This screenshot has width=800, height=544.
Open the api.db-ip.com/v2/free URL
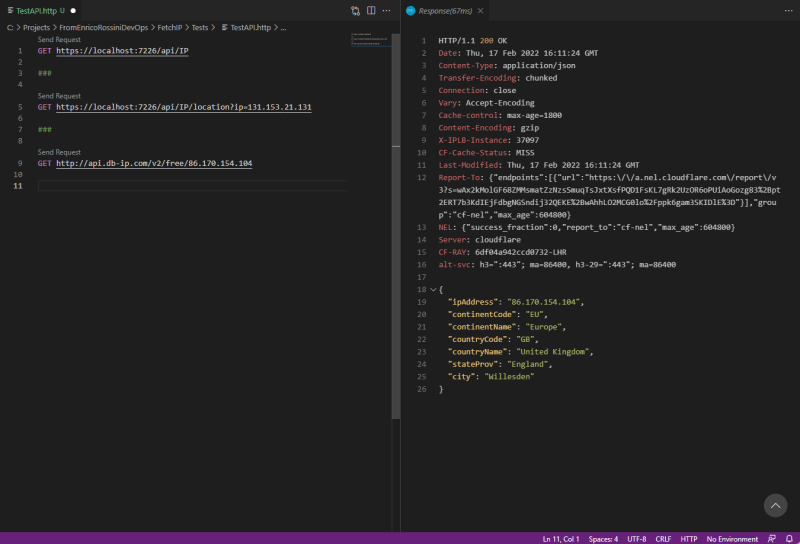click(154, 163)
